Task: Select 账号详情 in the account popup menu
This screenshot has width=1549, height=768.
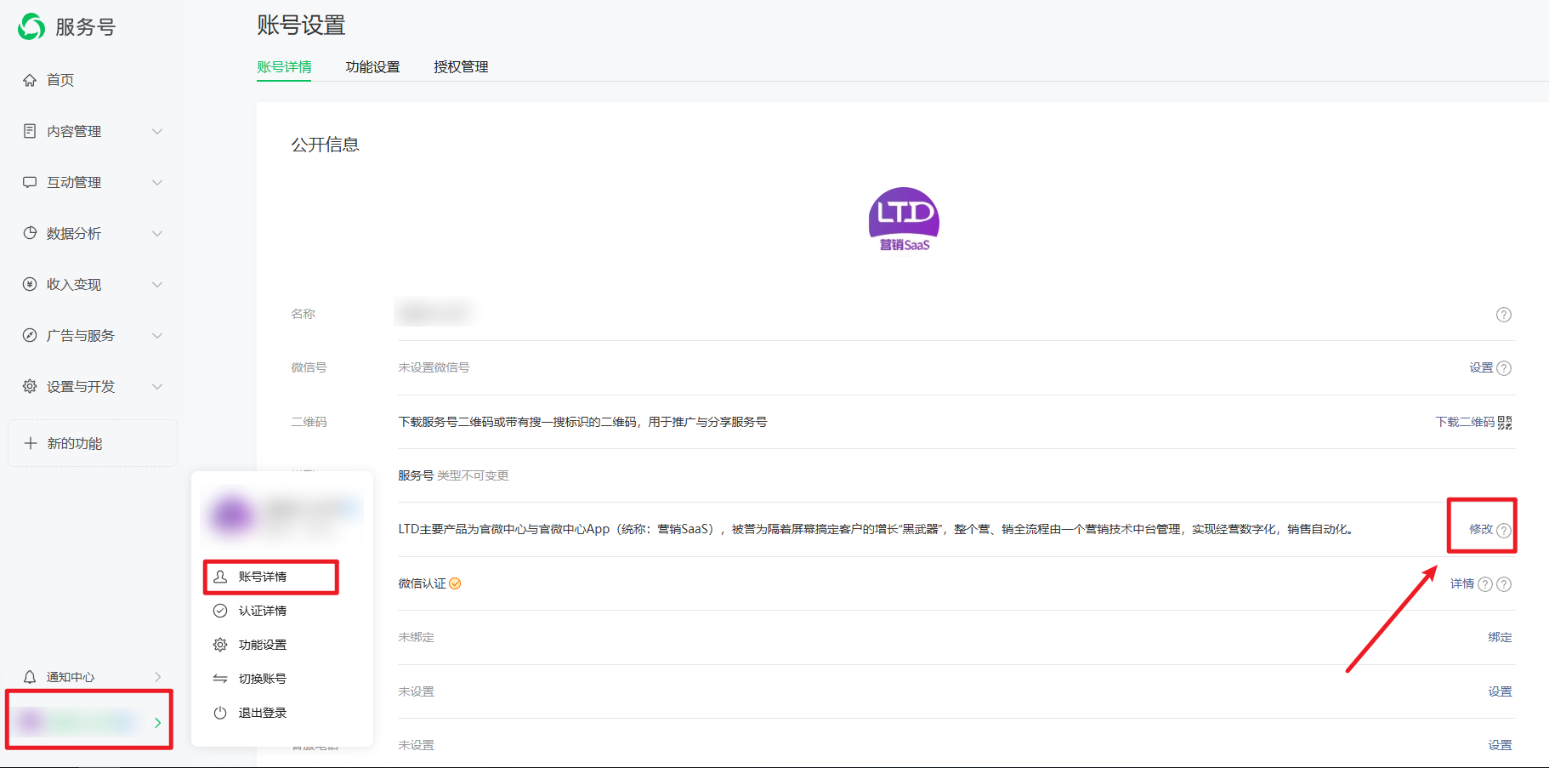Action: 262,577
